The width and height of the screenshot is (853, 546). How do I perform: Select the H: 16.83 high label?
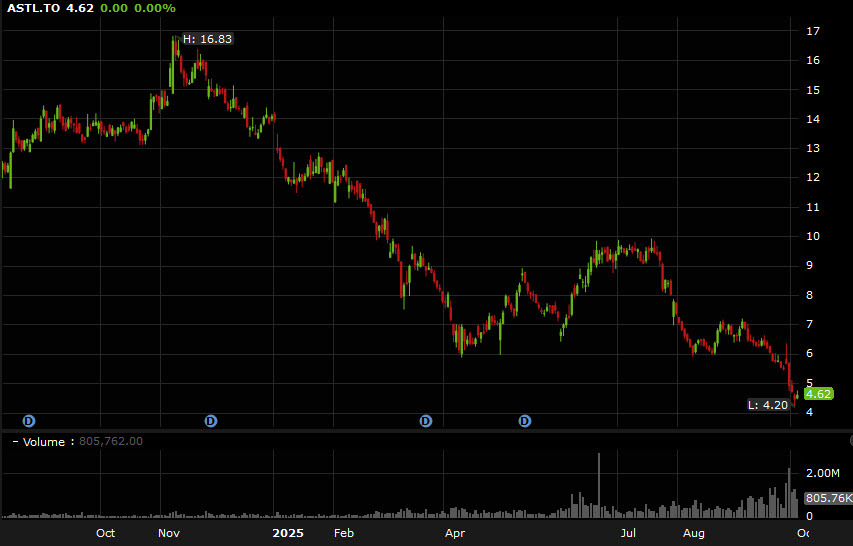coord(207,39)
